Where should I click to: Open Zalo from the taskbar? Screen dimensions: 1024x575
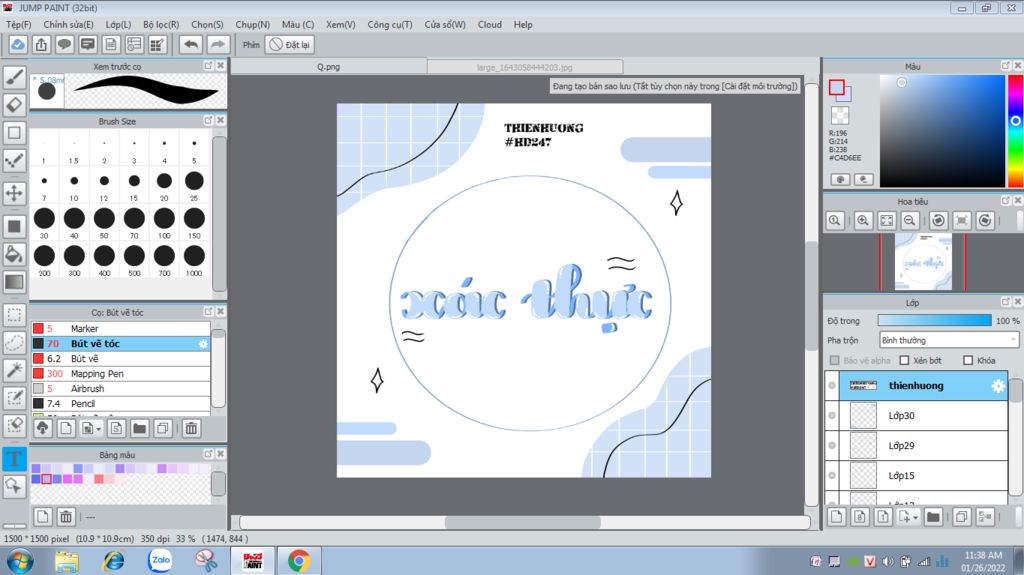pos(160,561)
